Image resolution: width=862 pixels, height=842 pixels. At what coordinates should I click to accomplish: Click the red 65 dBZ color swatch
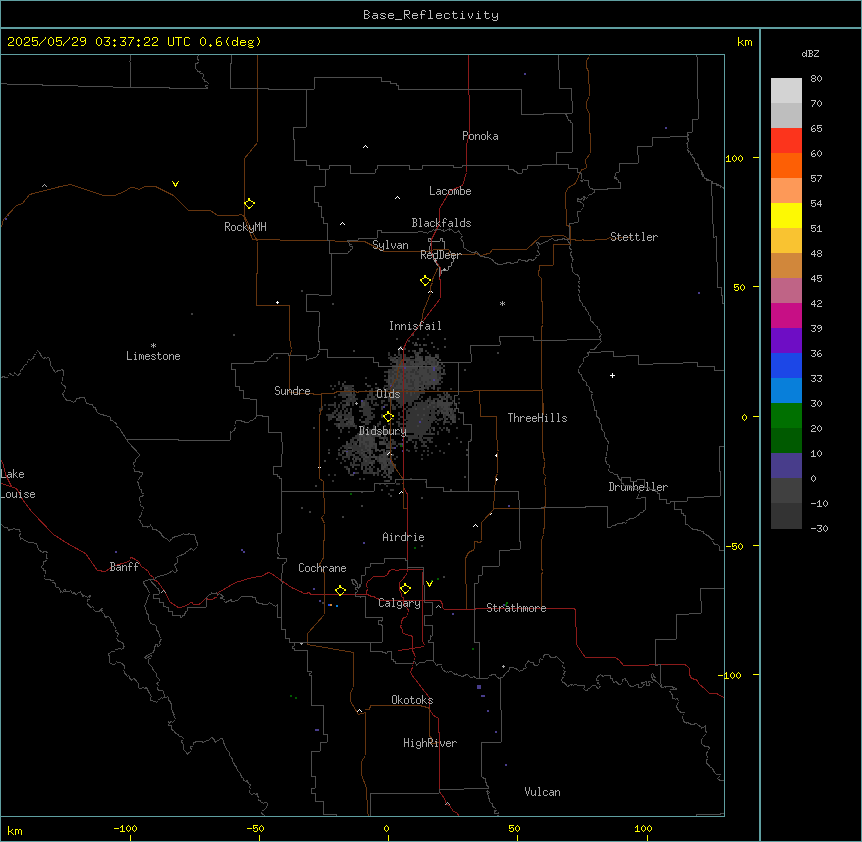pyautogui.click(x=786, y=140)
